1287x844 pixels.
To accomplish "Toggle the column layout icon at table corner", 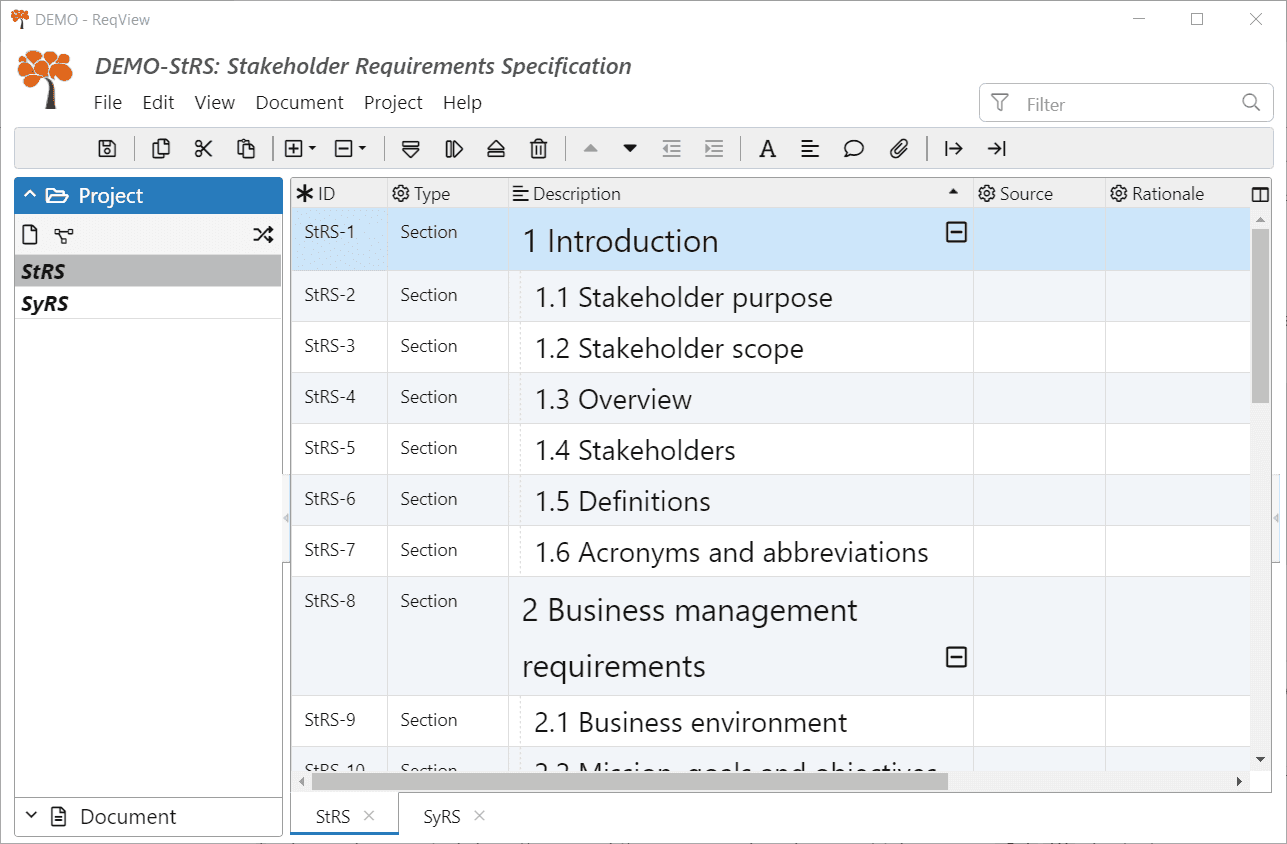I will (x=1260, y=194).
